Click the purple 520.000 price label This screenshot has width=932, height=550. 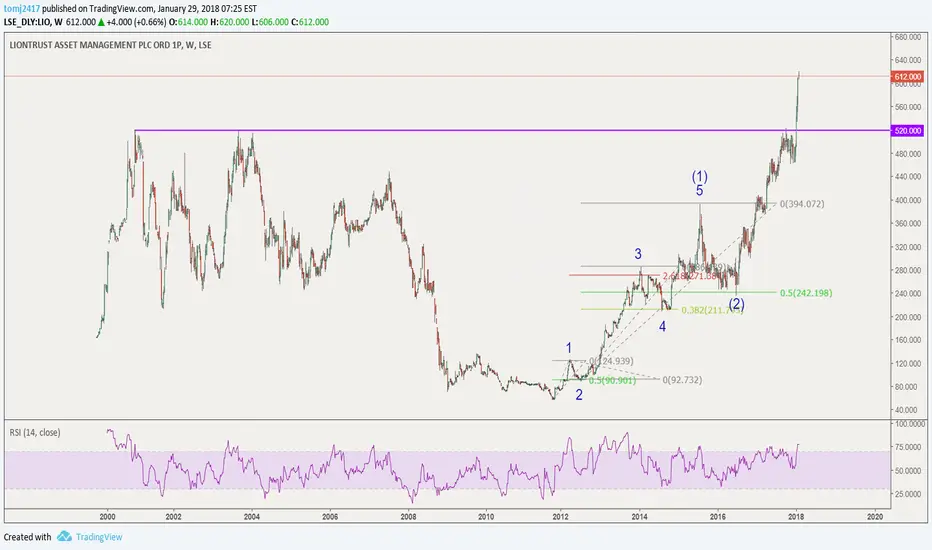[908, 130]
